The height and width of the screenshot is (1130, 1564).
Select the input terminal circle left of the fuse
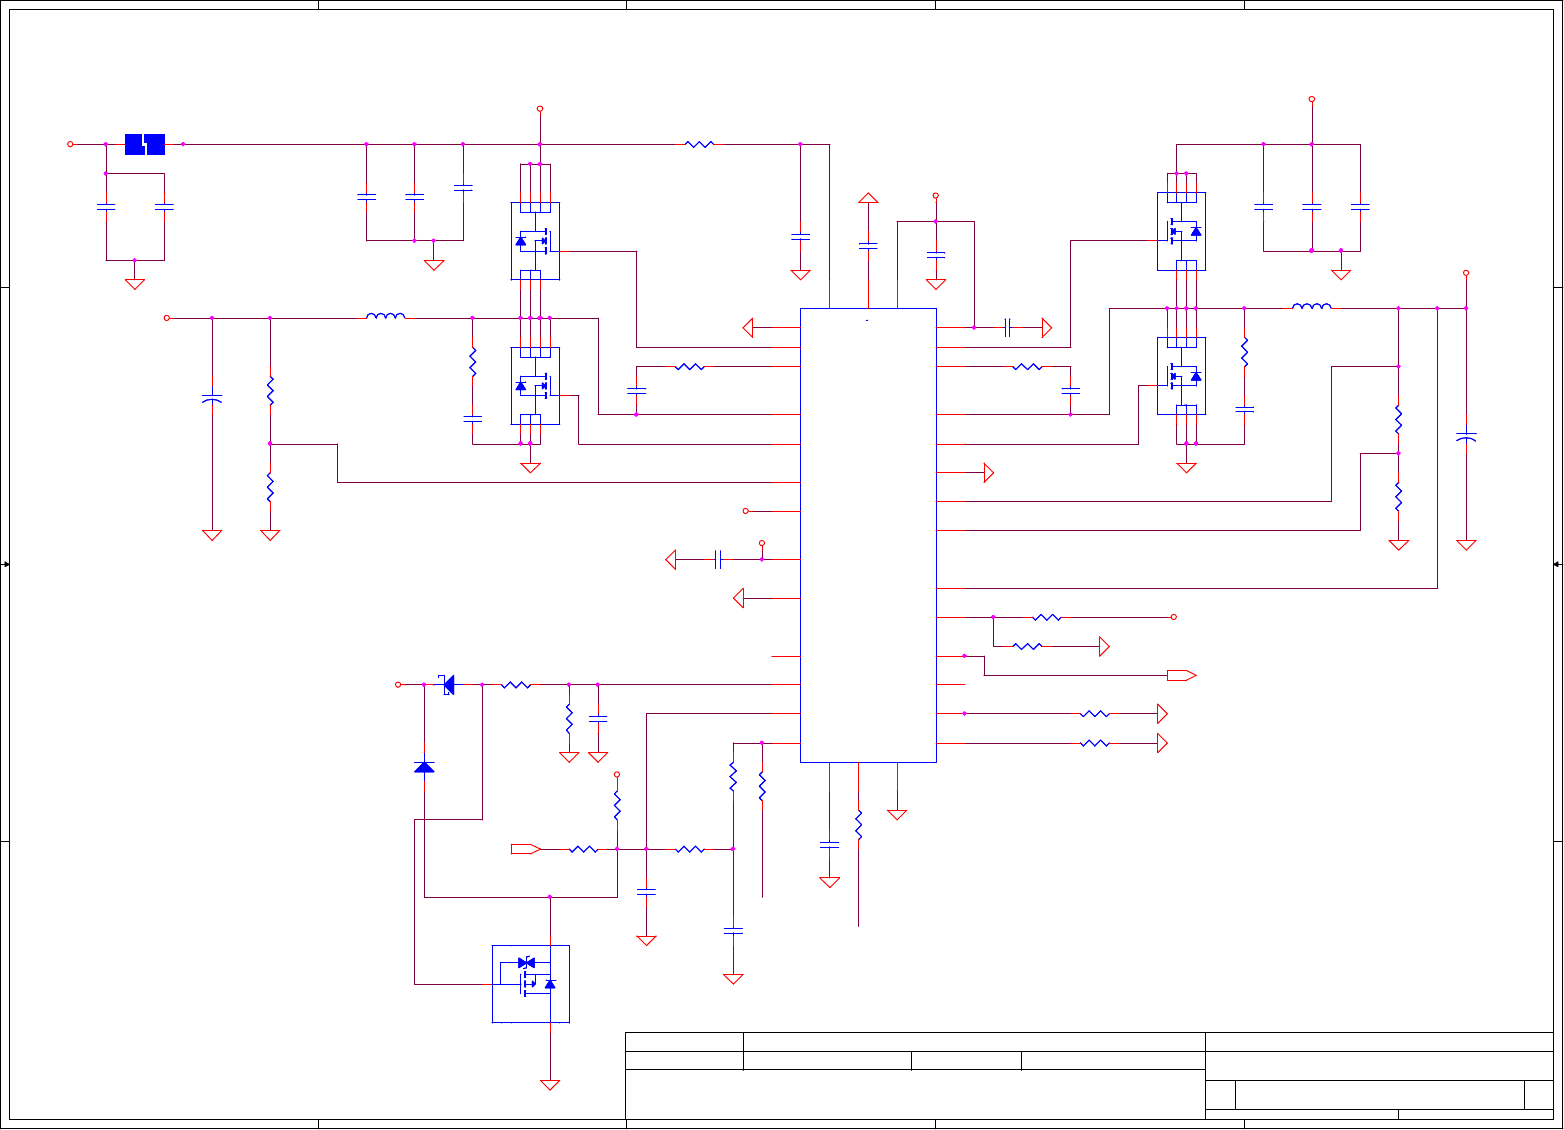pyautogui.click(x=70, y=144)
